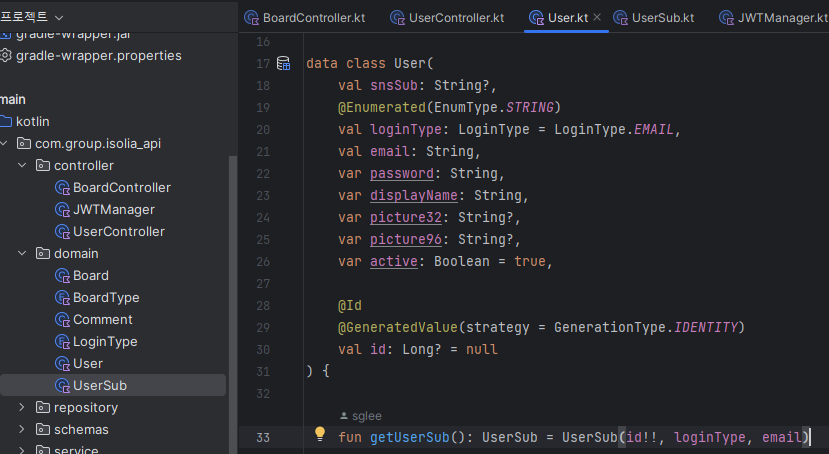Click the Kotlin icon on UserController.kt tab

point(397,17)
